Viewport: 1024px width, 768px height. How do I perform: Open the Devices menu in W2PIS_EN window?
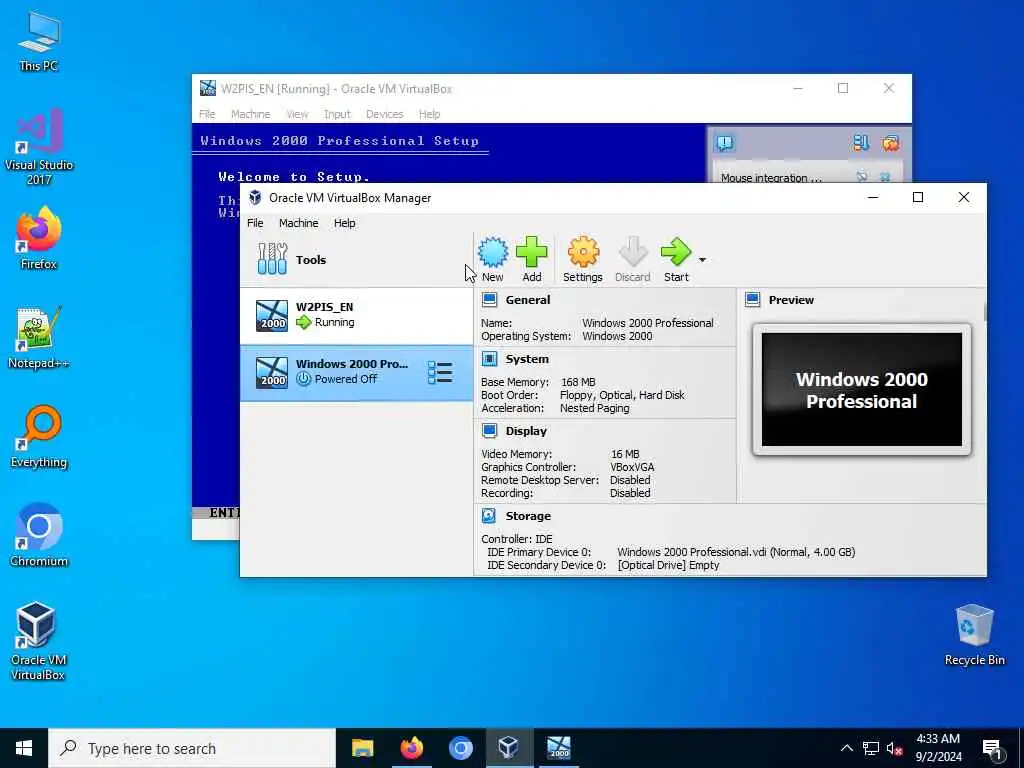pyautogui.click(x=384, y=114)
